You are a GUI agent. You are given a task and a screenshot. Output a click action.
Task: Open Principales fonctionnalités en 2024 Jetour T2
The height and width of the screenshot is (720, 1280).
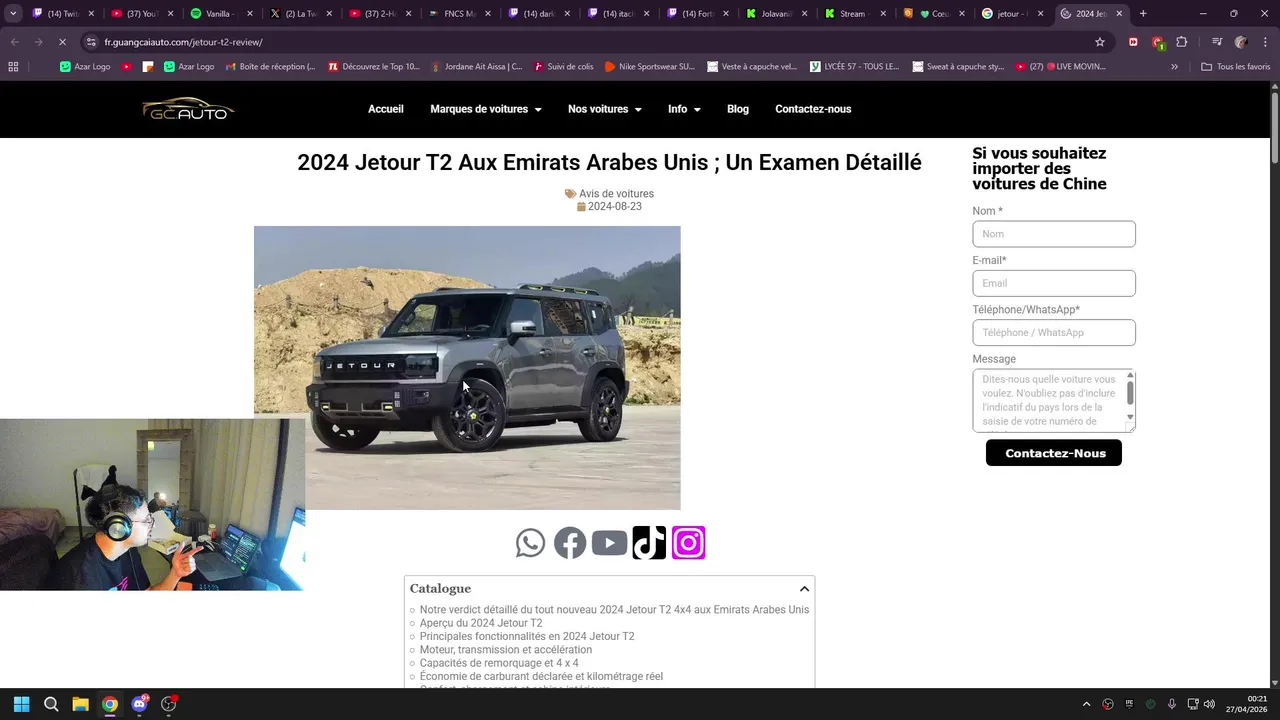click(527, 636)
